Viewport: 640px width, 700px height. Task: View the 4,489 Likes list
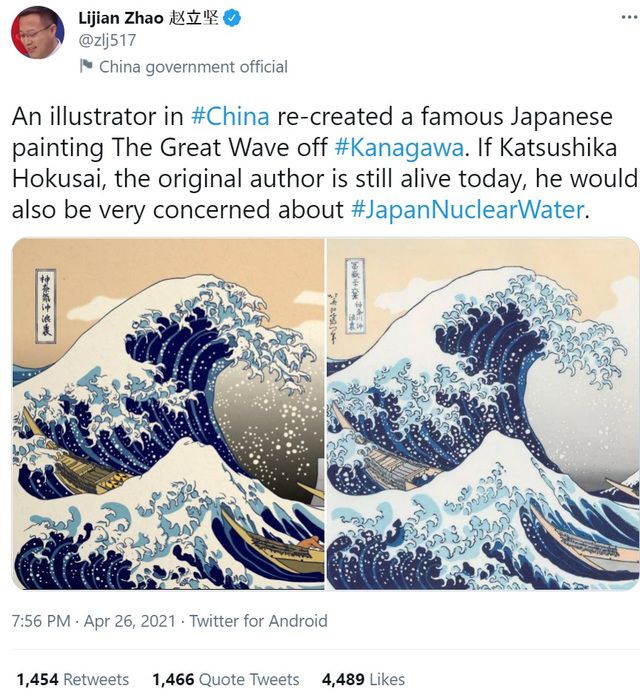[x=363, y=679]
